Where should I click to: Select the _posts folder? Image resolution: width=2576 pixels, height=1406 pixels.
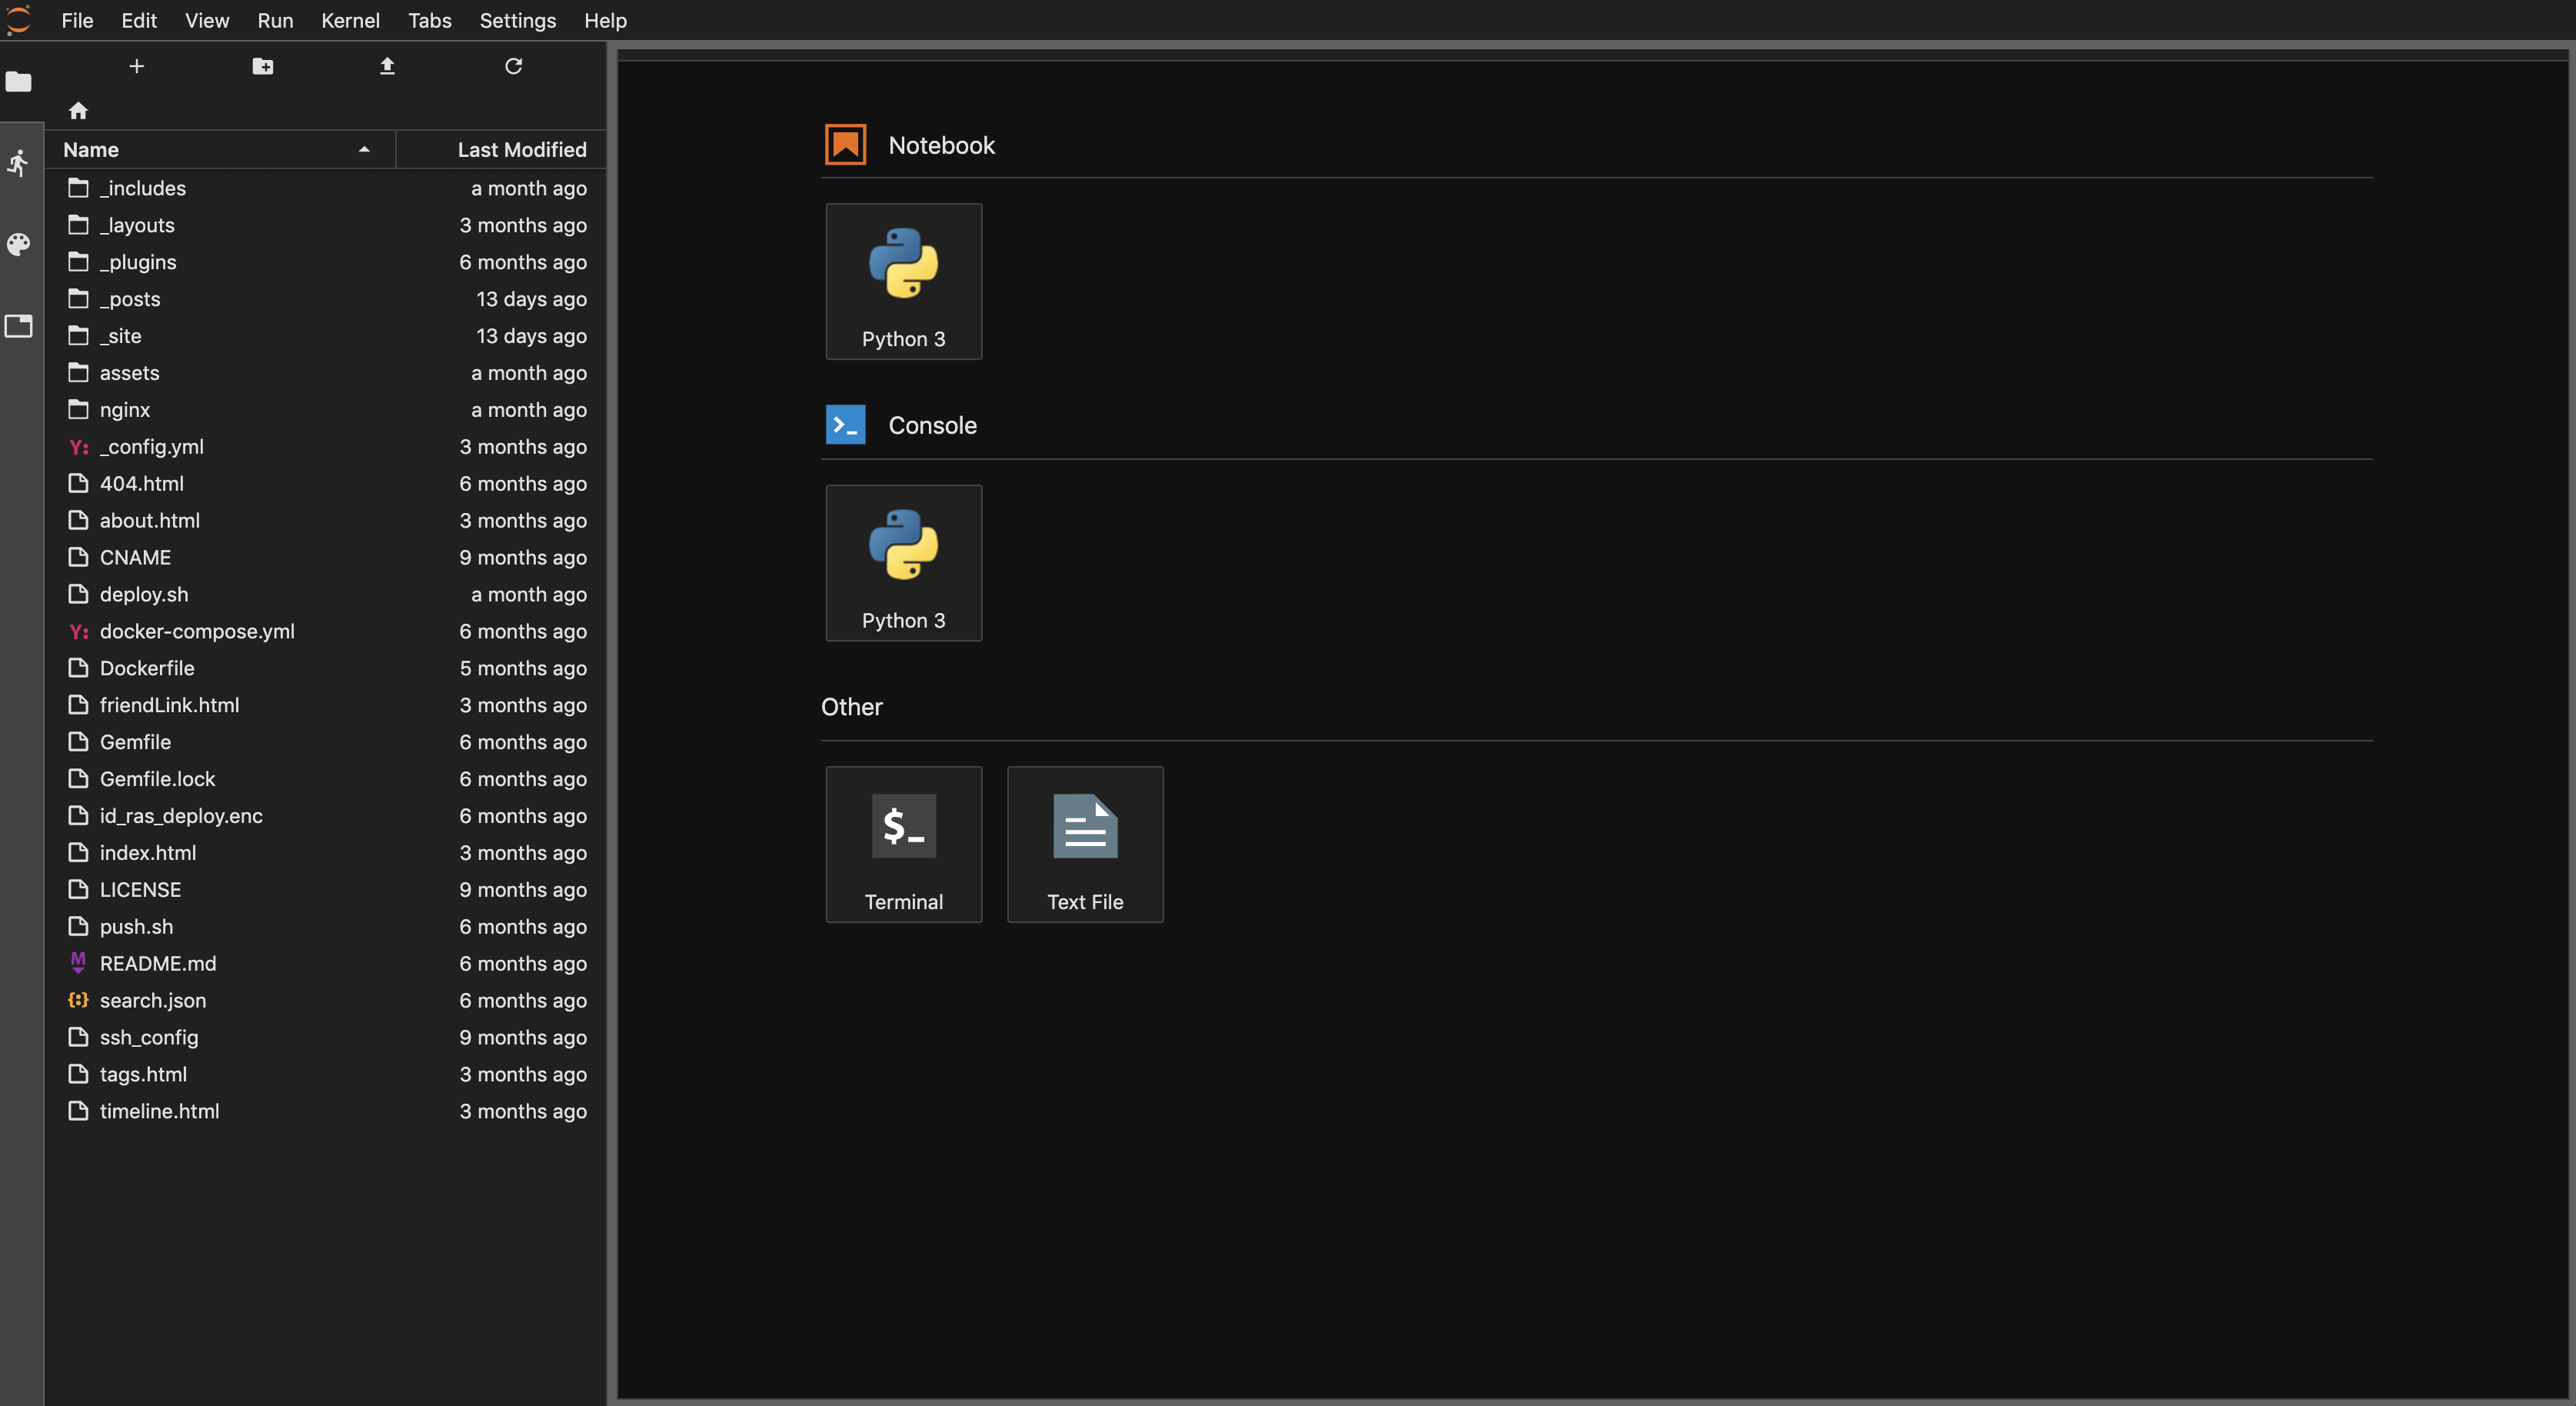[130, 299]
